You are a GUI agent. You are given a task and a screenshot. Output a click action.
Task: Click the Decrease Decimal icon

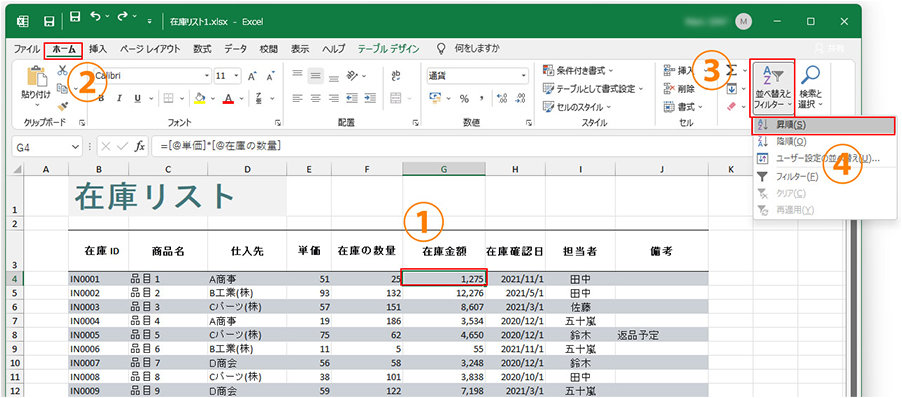[520, 98]
